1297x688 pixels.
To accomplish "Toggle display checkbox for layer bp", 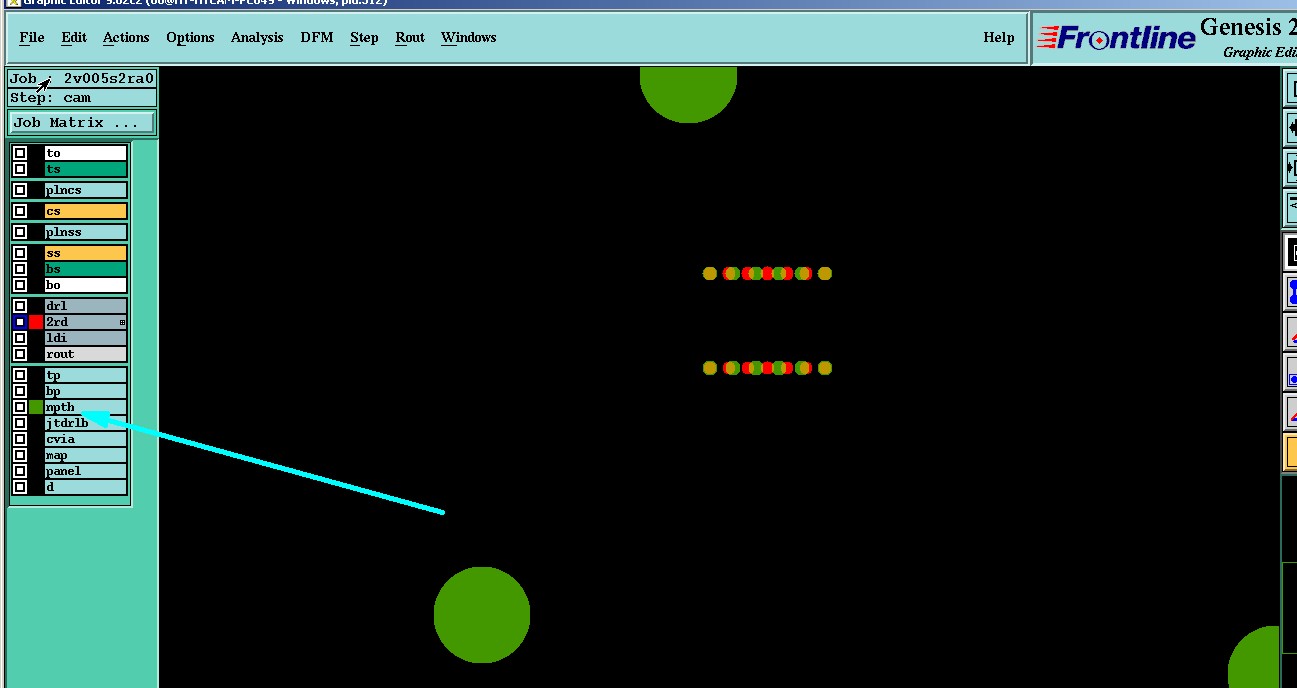I will [20, 391].
